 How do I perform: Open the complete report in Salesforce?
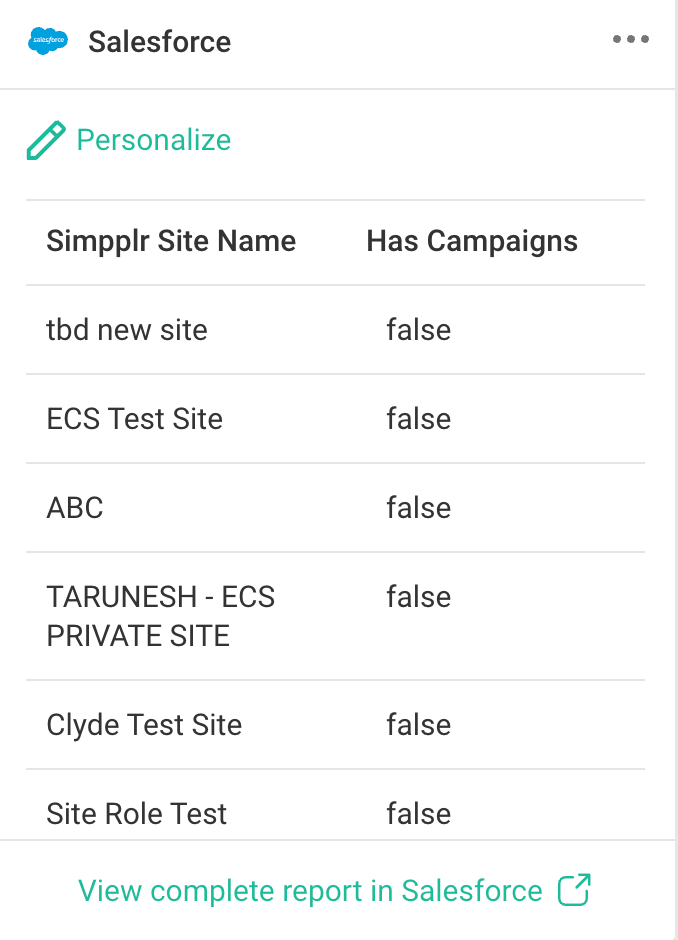309,888
